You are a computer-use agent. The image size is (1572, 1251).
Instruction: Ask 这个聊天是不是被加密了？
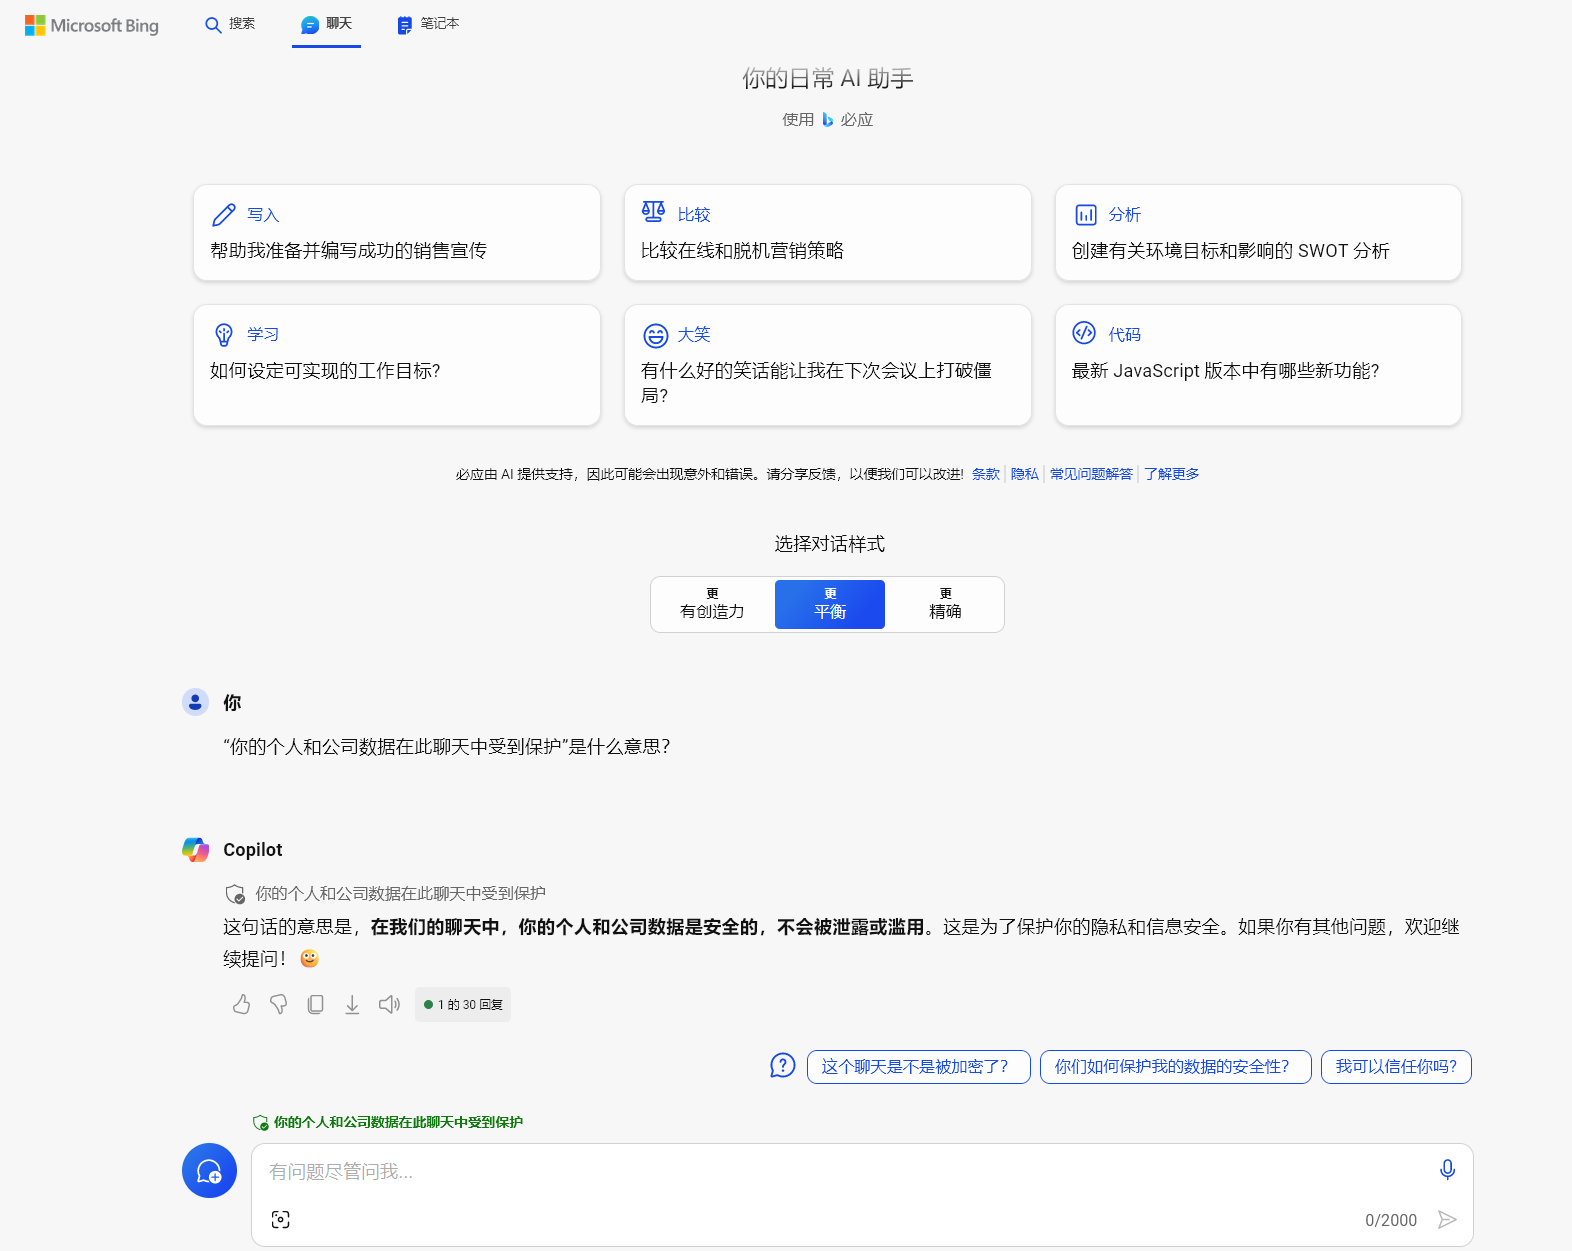[x=919, y=1067]
